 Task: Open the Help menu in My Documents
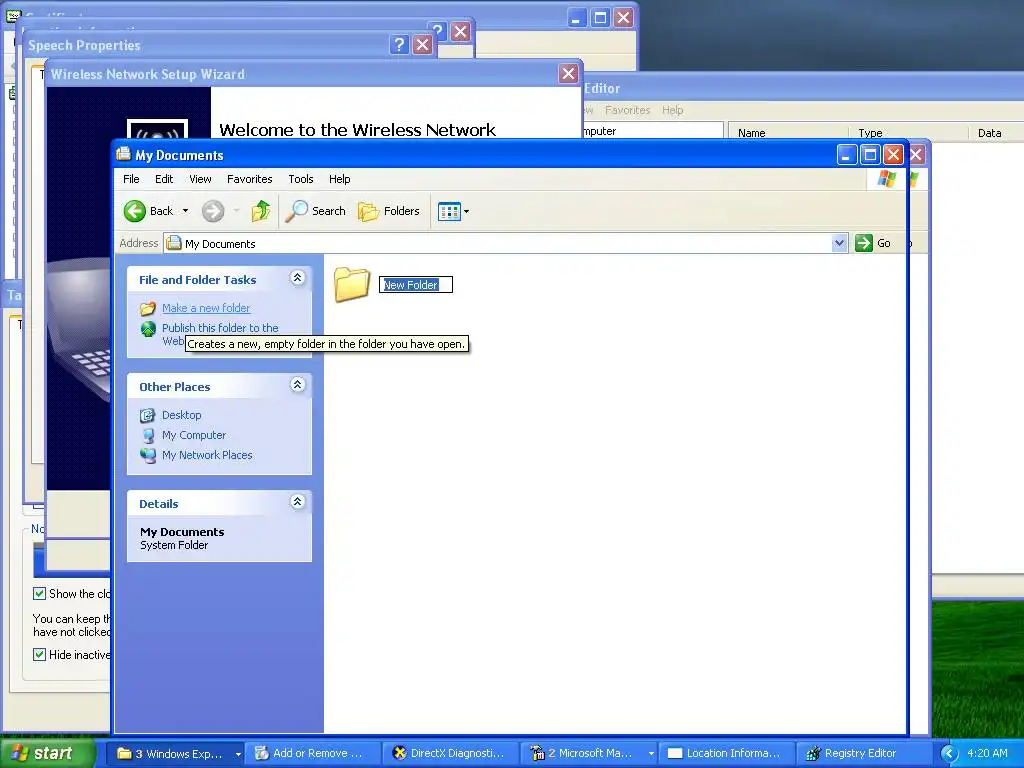[x=340, y=179]
